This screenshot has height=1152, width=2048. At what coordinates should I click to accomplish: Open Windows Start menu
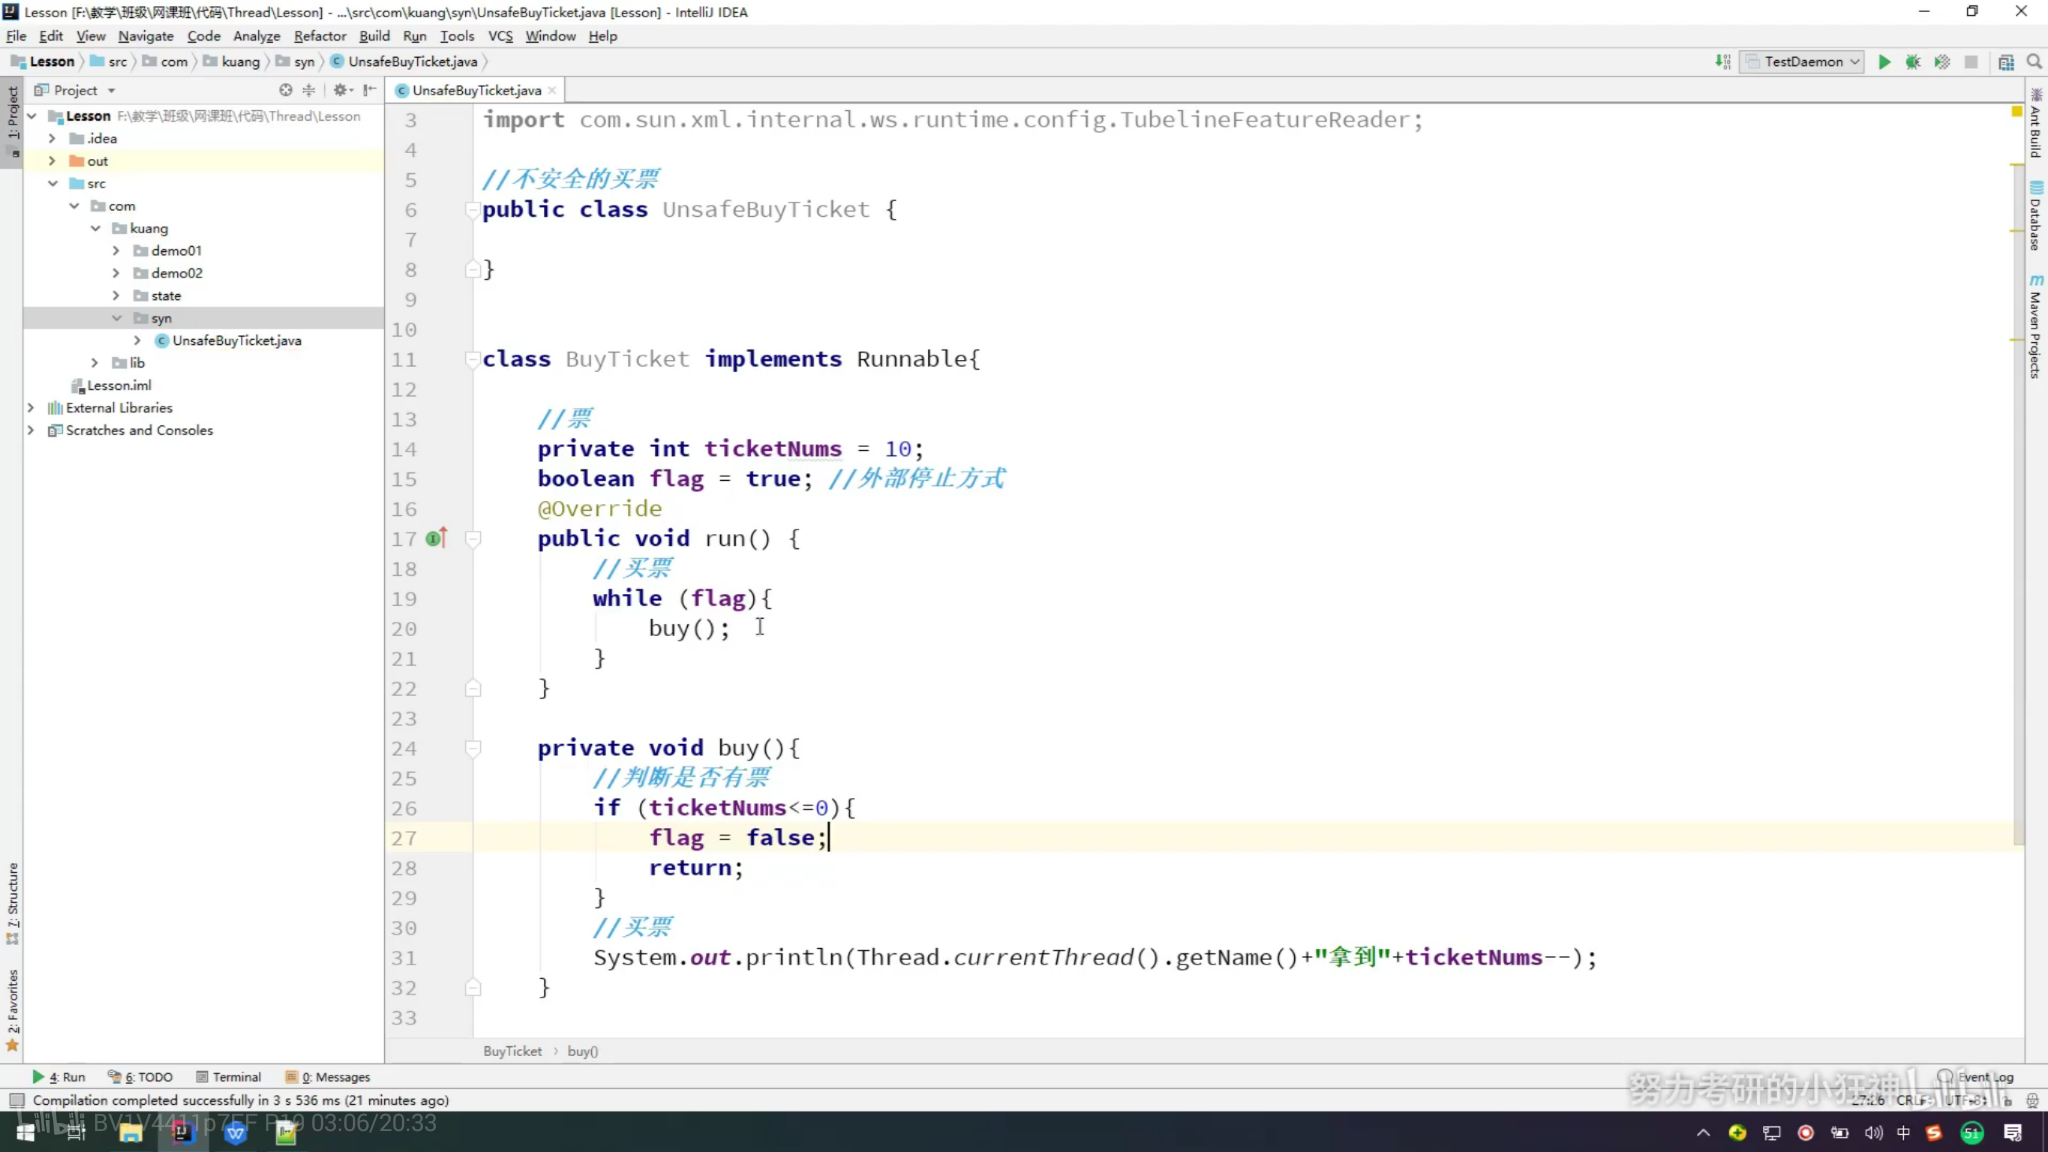coord(25,1132)
